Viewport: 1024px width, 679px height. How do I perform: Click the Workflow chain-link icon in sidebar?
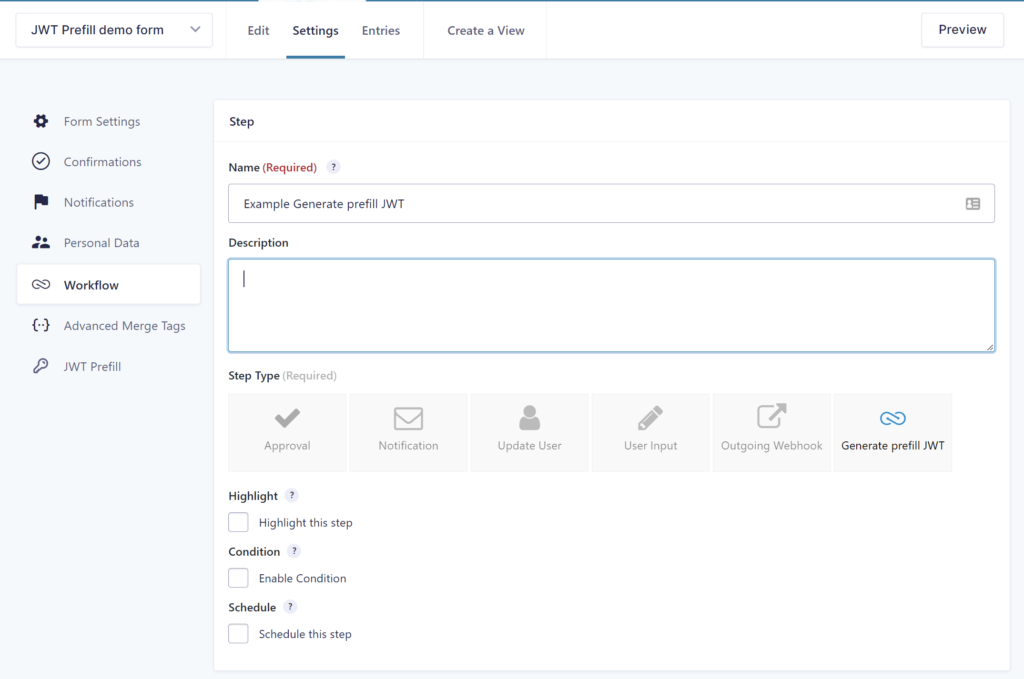tap(40, 285)
